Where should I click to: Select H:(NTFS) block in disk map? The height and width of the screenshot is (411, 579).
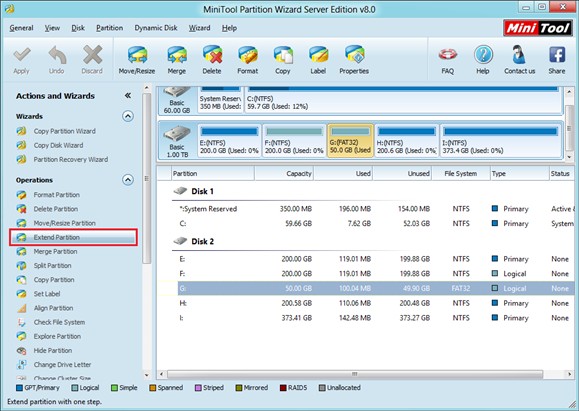[407, 141]
